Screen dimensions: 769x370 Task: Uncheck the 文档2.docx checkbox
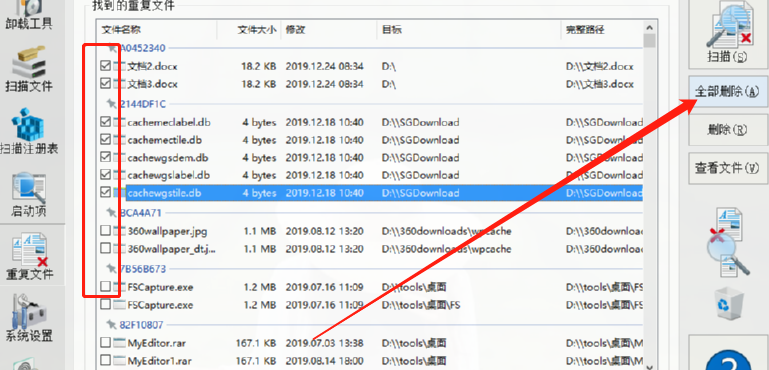coord(105,66)
